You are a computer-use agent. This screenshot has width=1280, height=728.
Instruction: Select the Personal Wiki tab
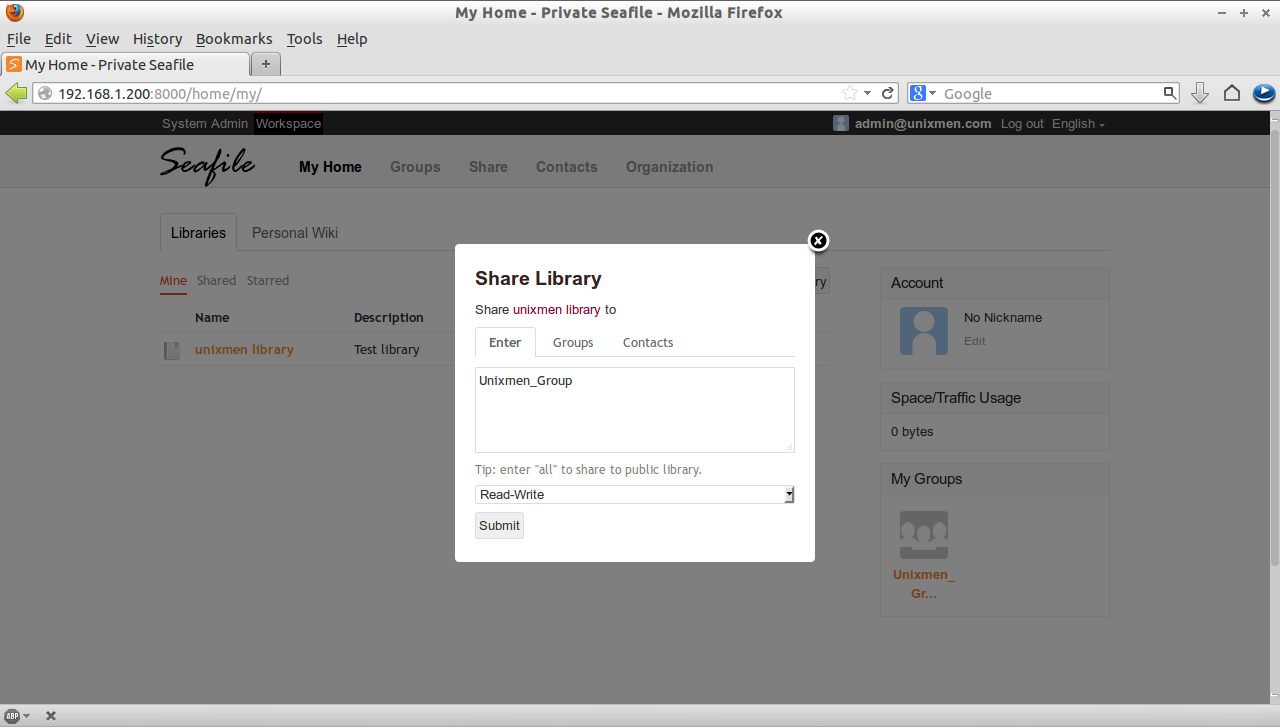pos(295,232)
